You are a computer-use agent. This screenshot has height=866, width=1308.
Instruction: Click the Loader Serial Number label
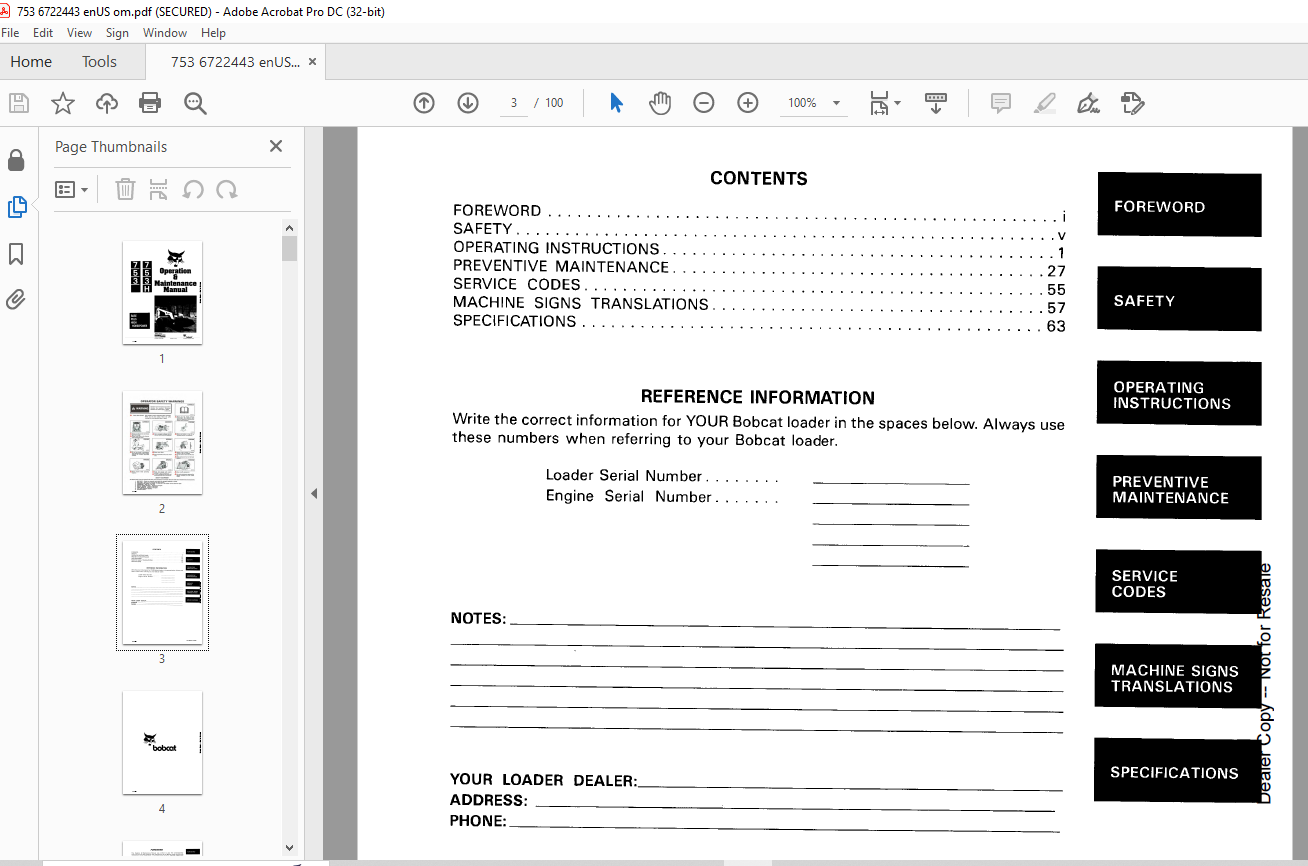(624, 476)
